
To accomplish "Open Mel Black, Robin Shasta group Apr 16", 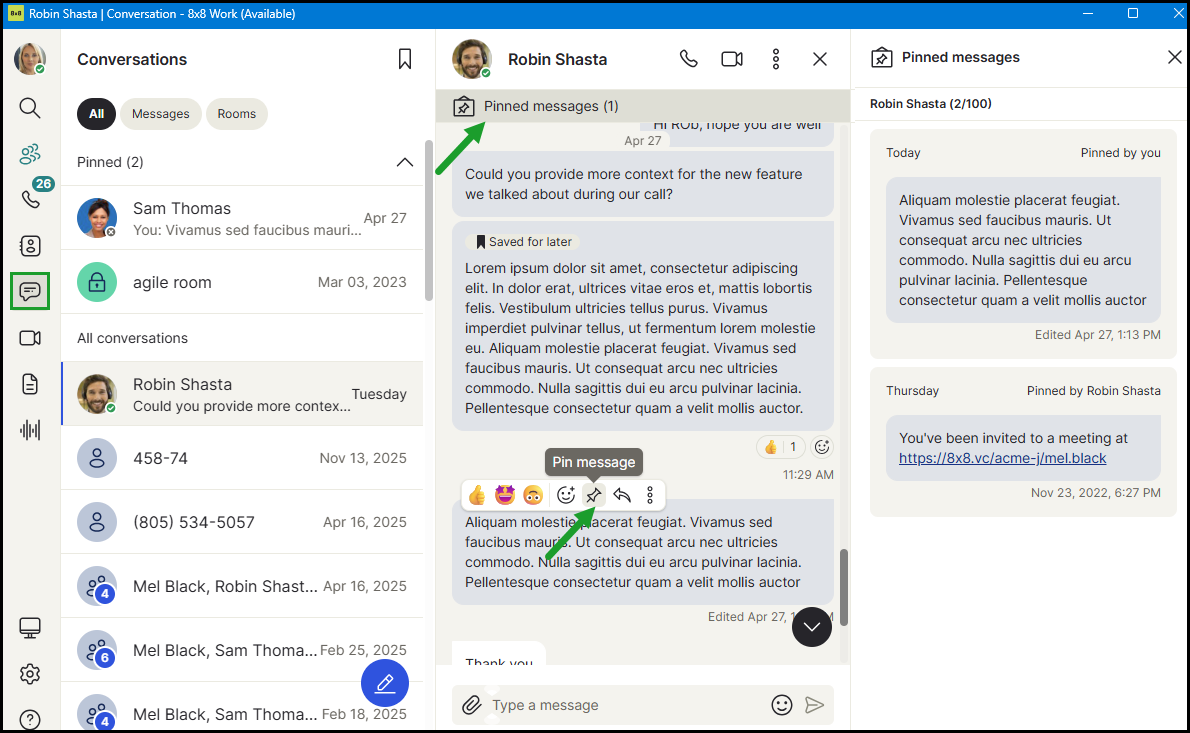I will coord(242,586).
